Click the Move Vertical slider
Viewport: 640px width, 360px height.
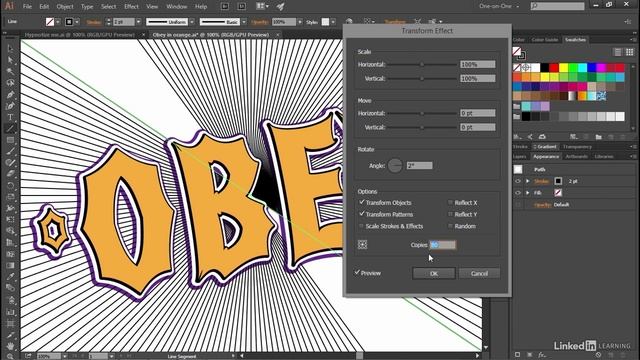pos(422,127)
